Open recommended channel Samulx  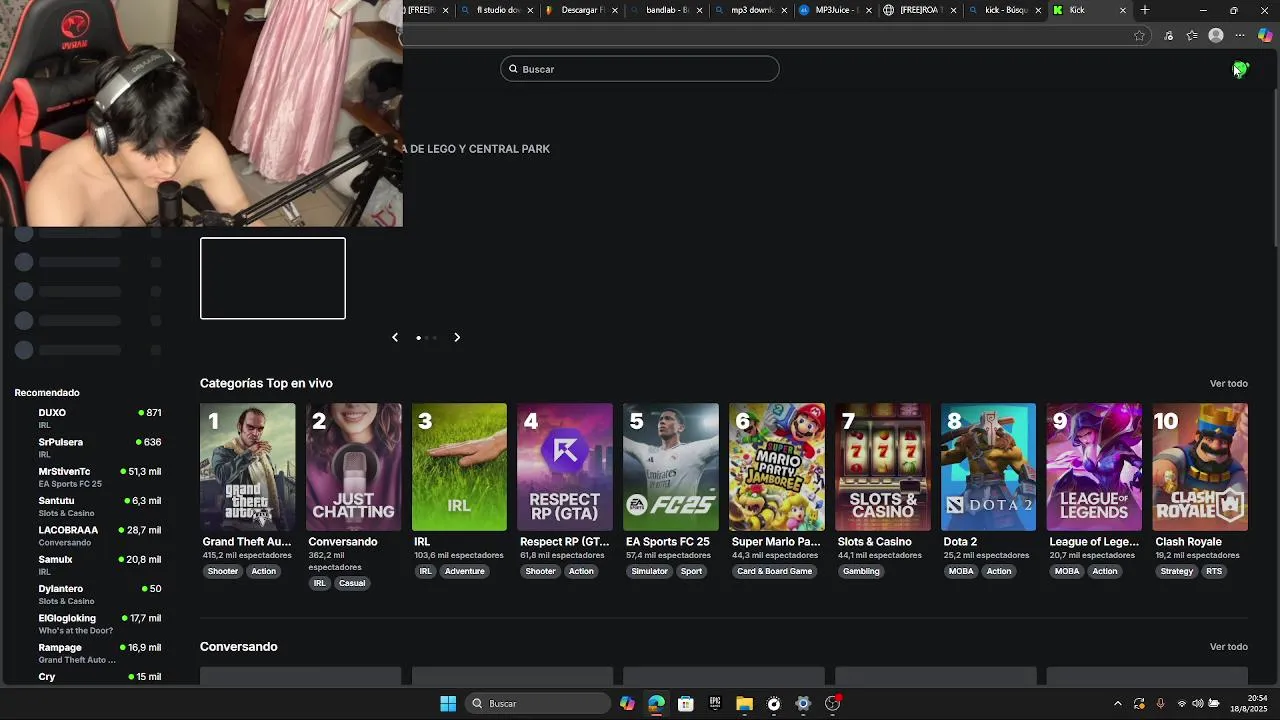tap(88, 565)
